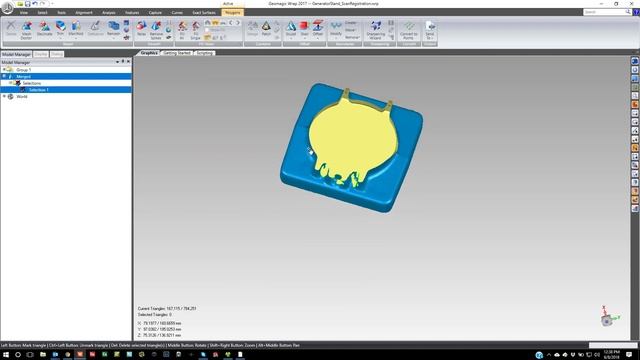Viewport: 640px width, 360px height.
Task: Select the World tree item
Action: click(x=22, y=96)
